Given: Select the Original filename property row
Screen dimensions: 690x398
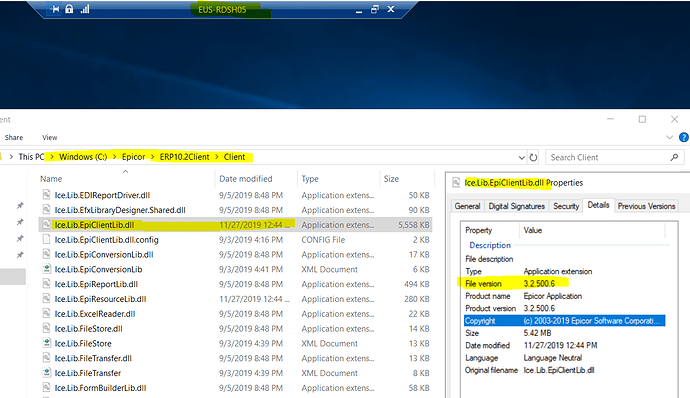Looking at the screenshot, I should (x=565, y=370).
